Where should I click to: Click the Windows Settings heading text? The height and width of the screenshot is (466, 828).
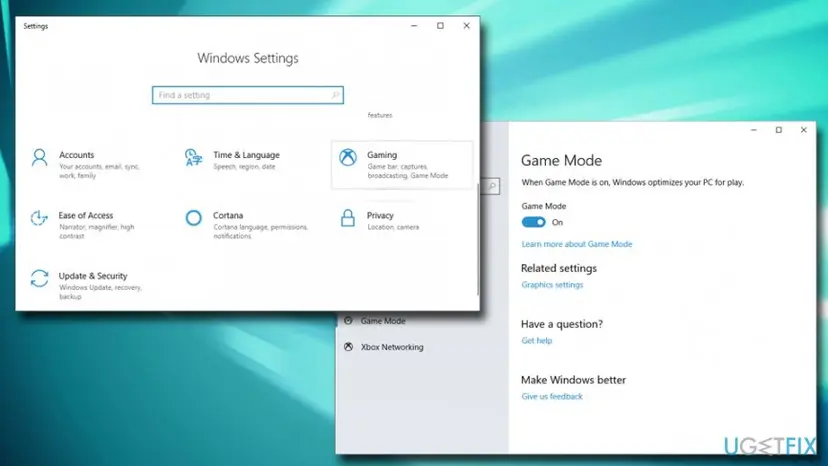(x=248, y=58)
